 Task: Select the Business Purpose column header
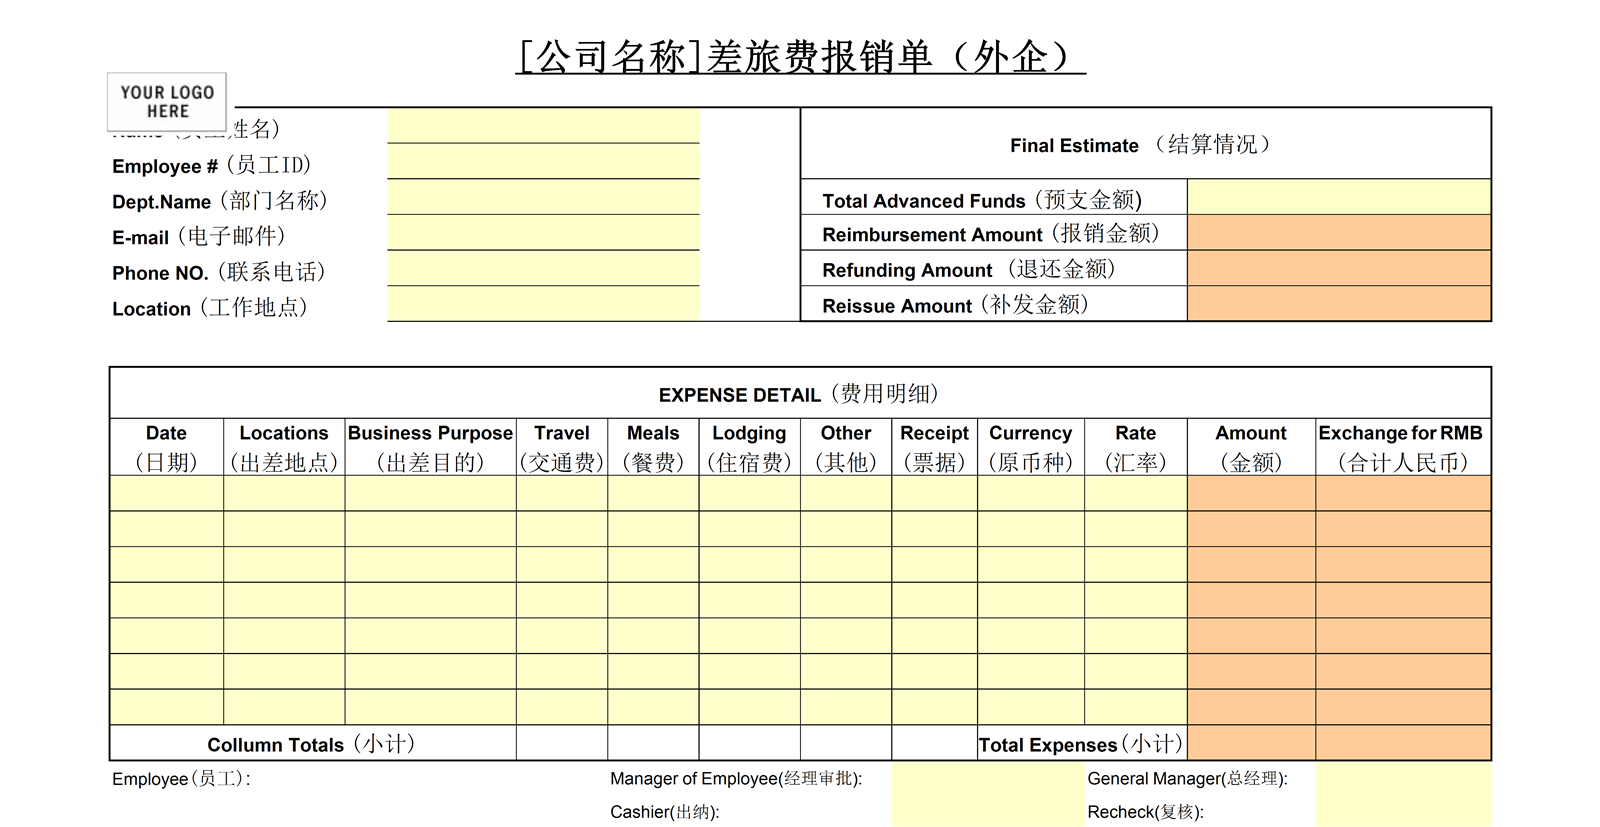pos(430,447)
